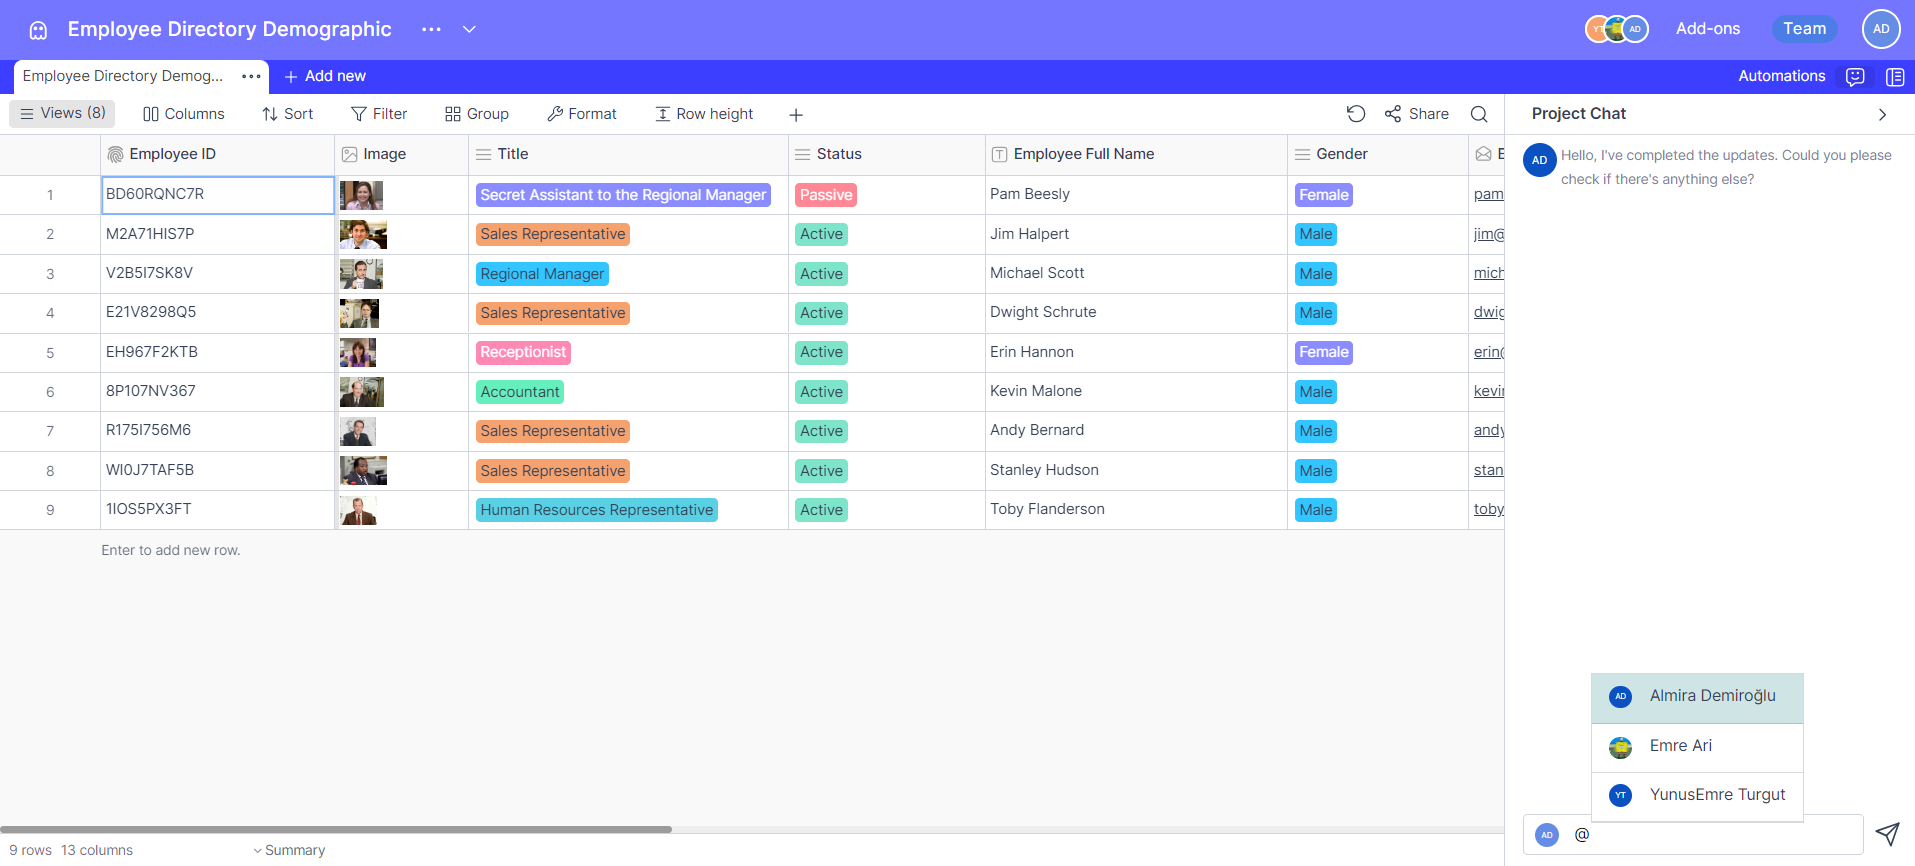The width and height of the screenshot is (1915, 866).
Task: Collapse the Project Chat panel
Action: pyautogui.click(x=1882, y=115)
